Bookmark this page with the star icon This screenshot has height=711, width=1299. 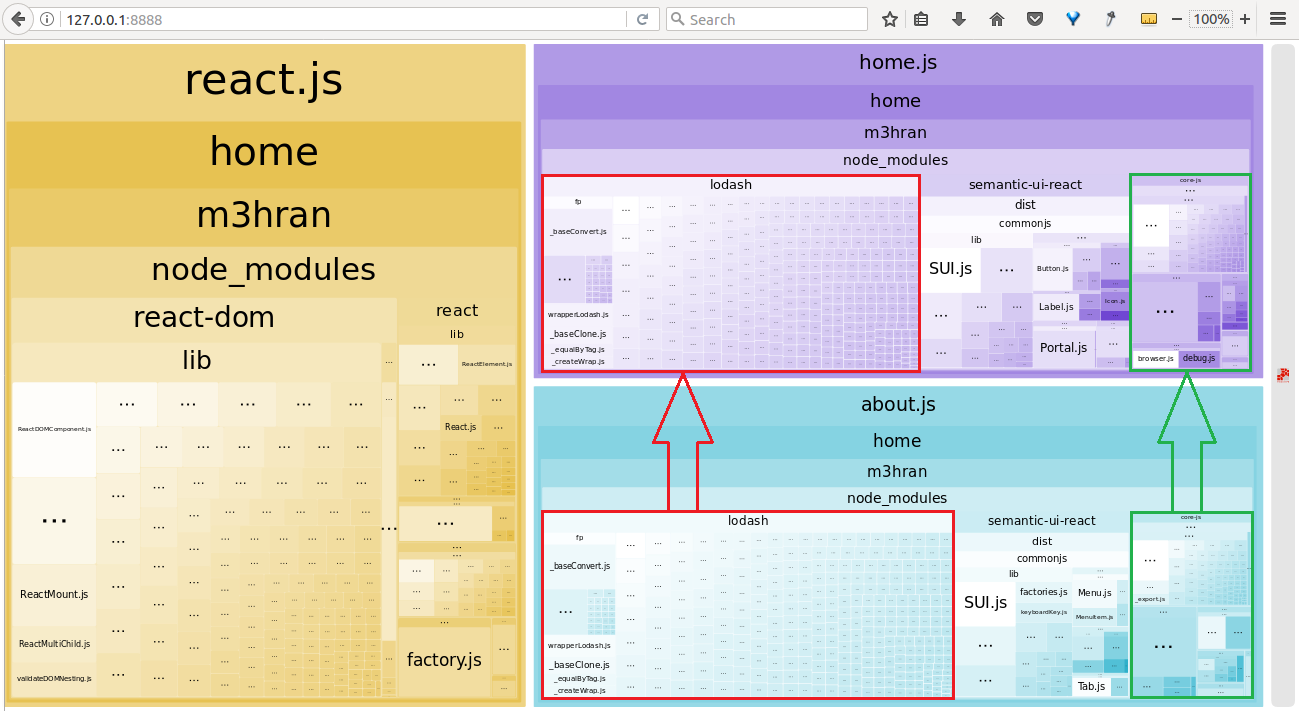[890, 19]
